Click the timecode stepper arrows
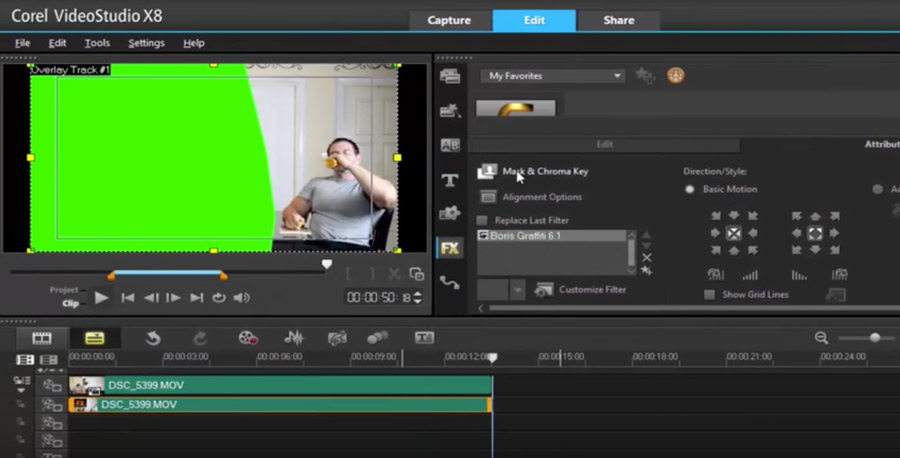This screenshot has height=458, width=900. pyautogui.click(x=418, y=297)
